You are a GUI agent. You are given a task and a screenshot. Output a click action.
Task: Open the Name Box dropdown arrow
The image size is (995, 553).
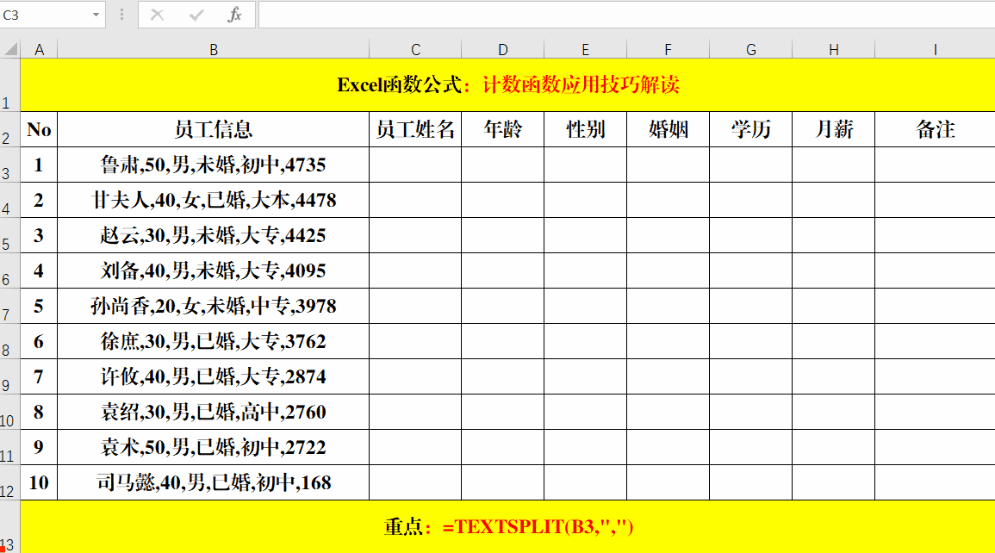(96, 15)
